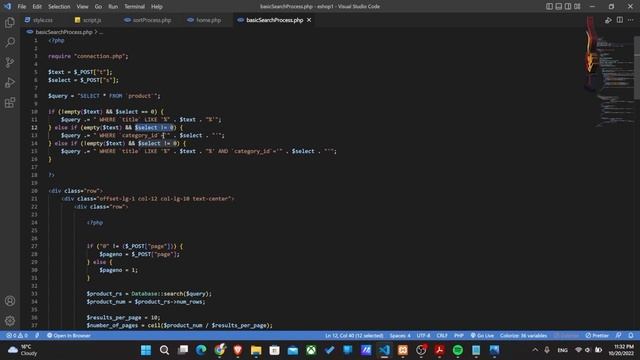Click the highlighted $select != 0 text on line 12
This screenshot has height=360, width=640.
pyautogui.click(x=155, y=127)
